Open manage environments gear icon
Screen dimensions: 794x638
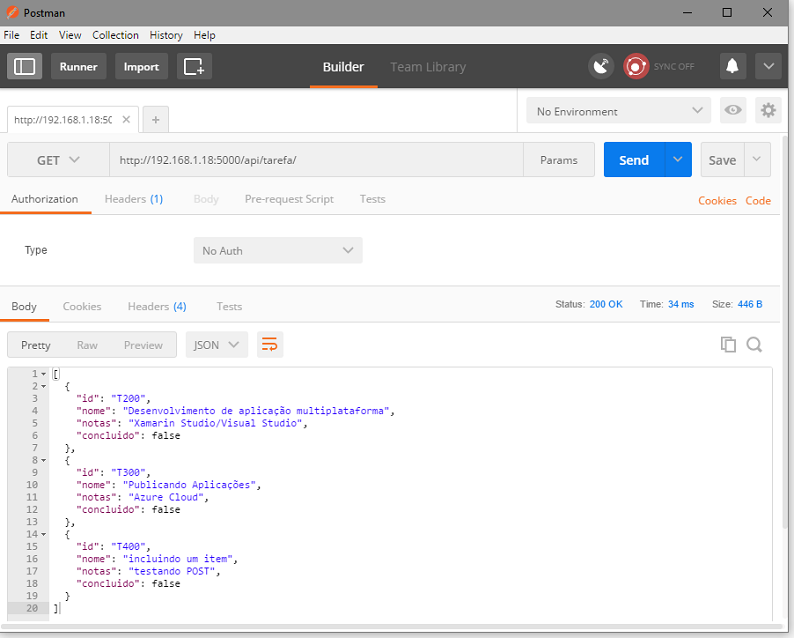pyautogui.click(x=768, y=110)
